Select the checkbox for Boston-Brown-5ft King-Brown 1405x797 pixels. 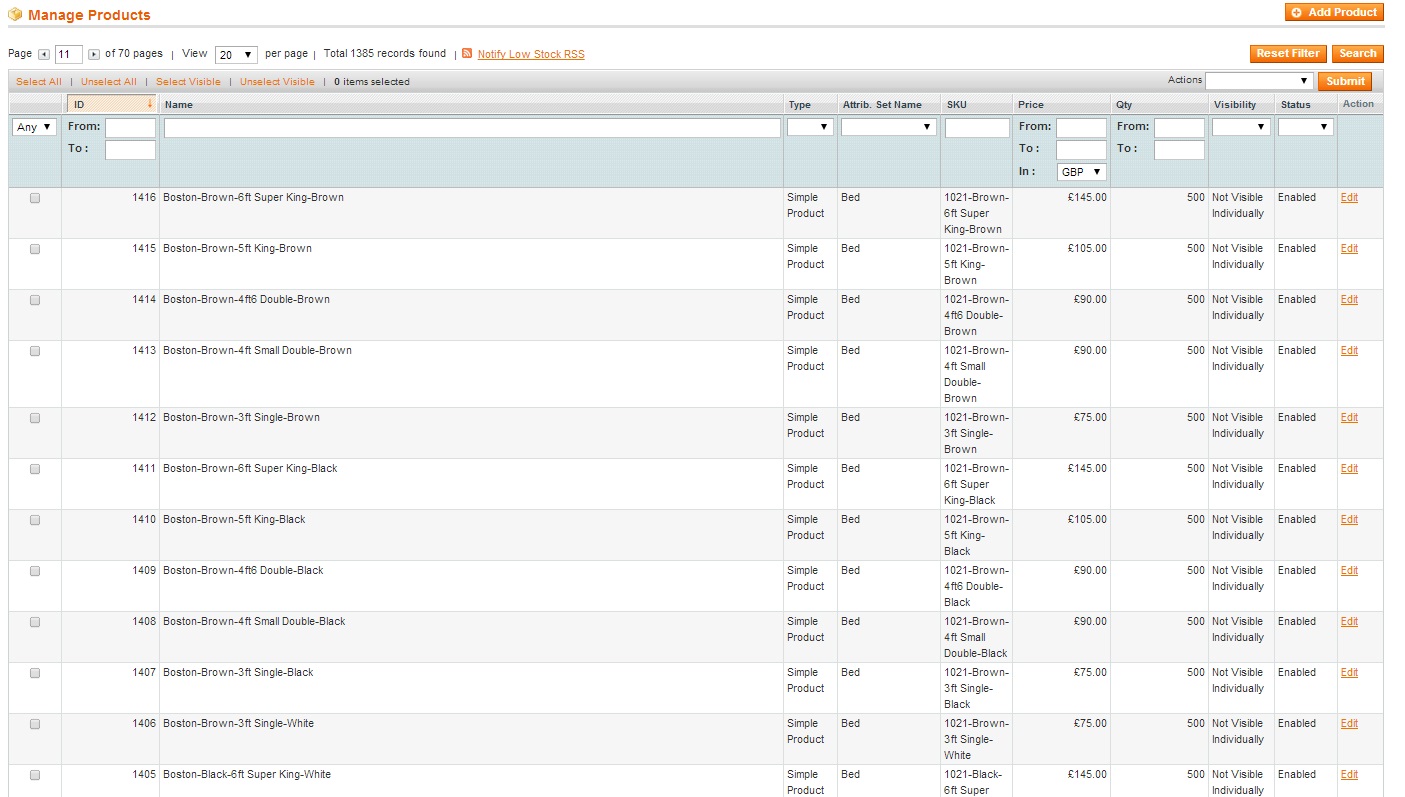coord(35,249)
